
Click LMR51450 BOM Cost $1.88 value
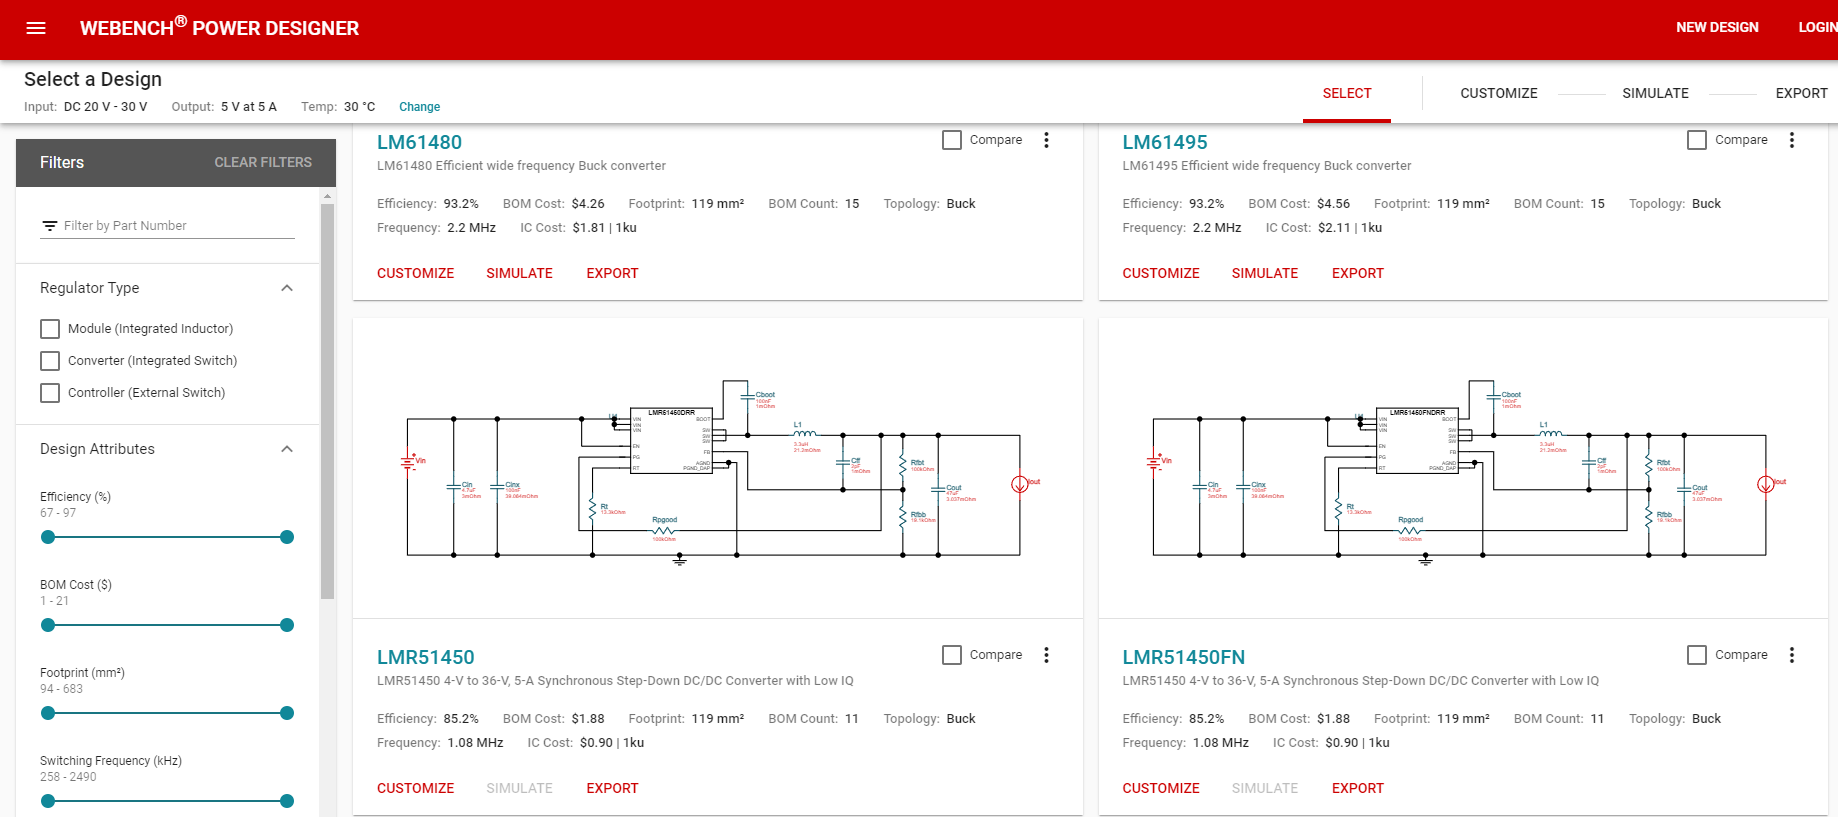coord(588,719)
